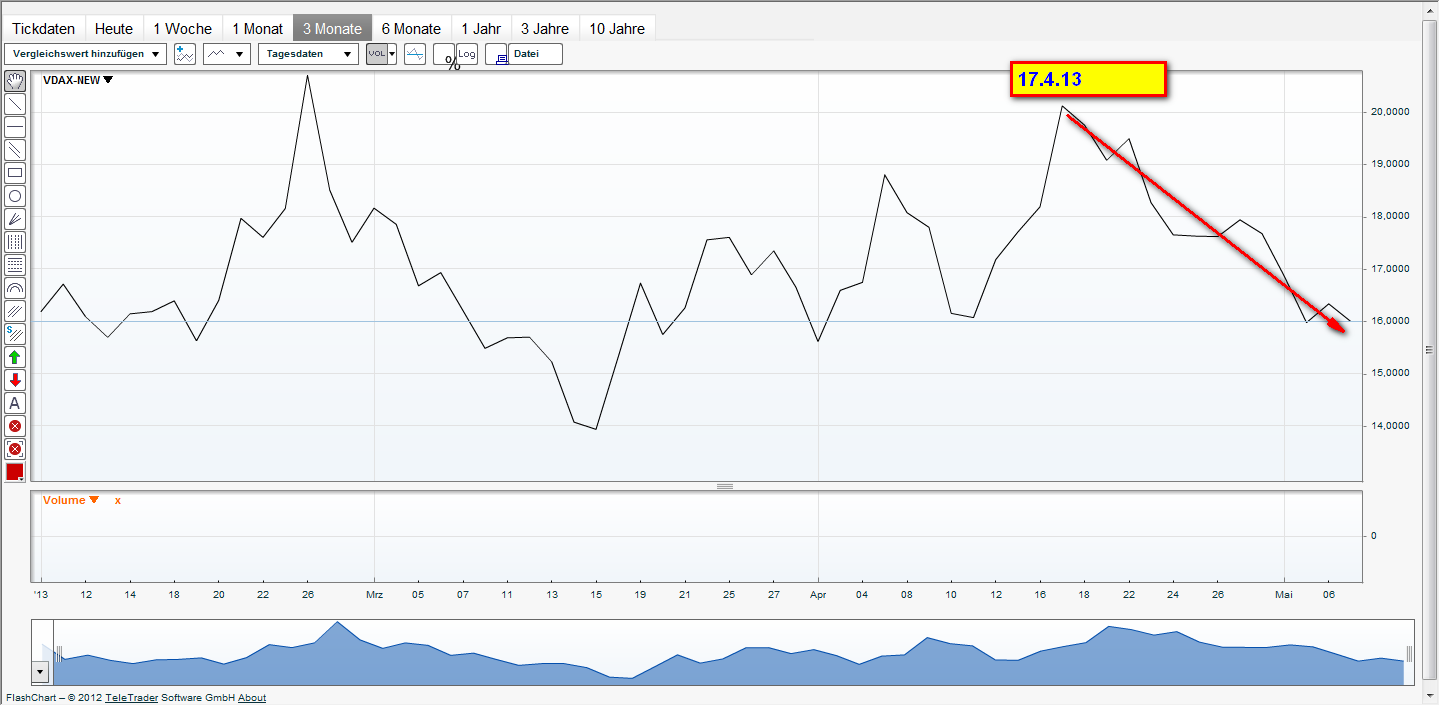Place a green up arrow marker
The width and height of the screenshot is (1440, 706).
click(x=15, y=357)
